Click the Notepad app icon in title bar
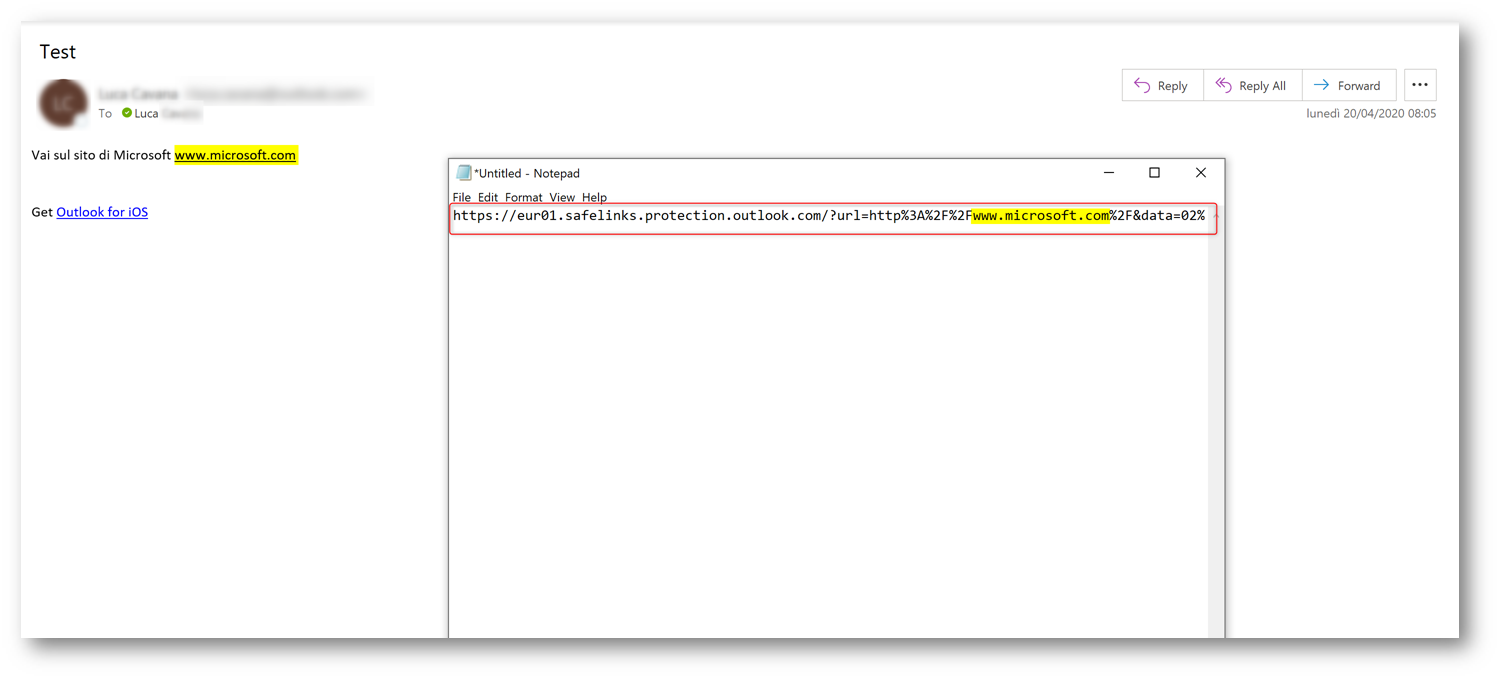The image size is (1501, 680). click(464, 173)
